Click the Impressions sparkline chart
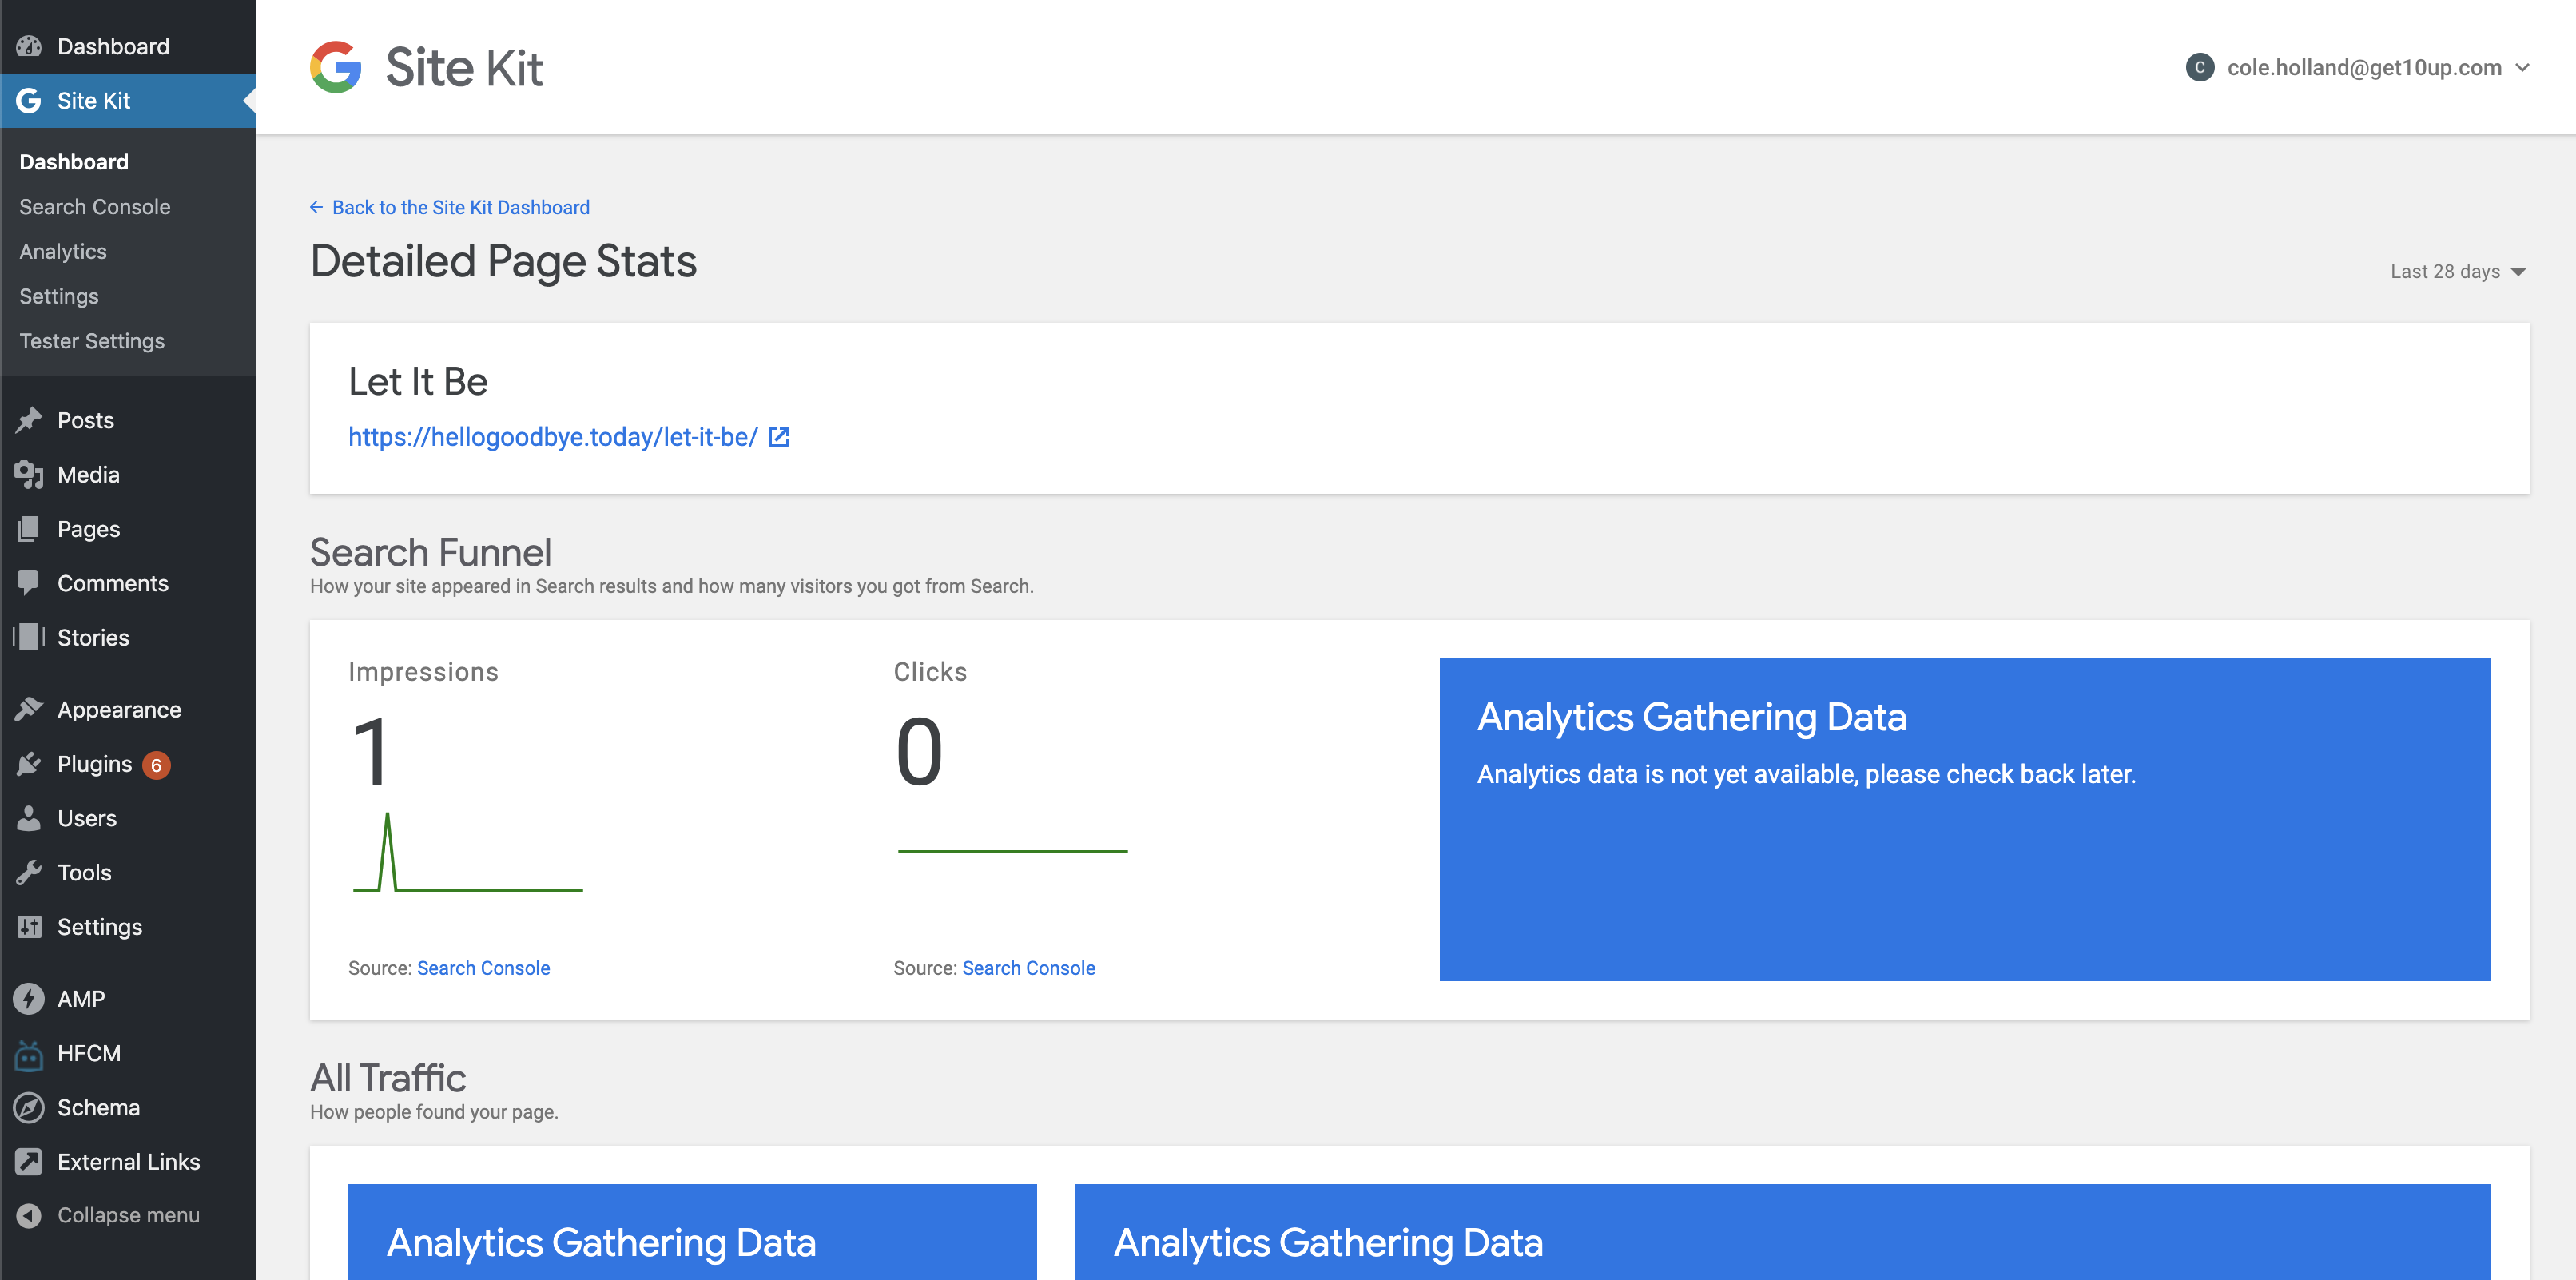 pos(468,852)
